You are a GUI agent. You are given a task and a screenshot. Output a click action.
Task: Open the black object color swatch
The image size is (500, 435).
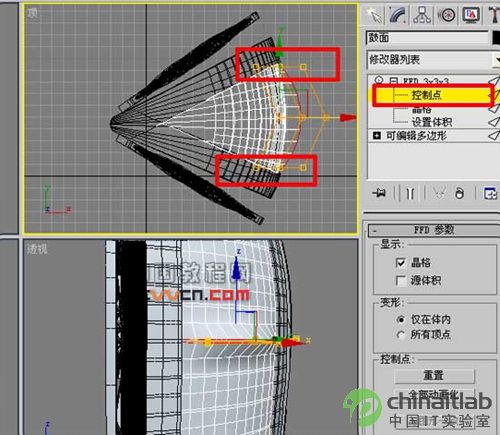point(496,38)
